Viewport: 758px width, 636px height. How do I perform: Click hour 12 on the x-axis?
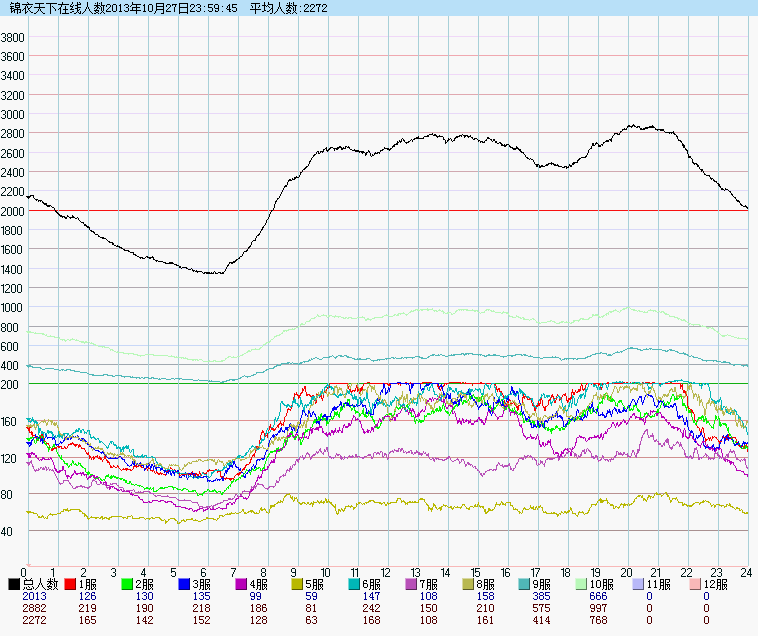pos(386,573)
